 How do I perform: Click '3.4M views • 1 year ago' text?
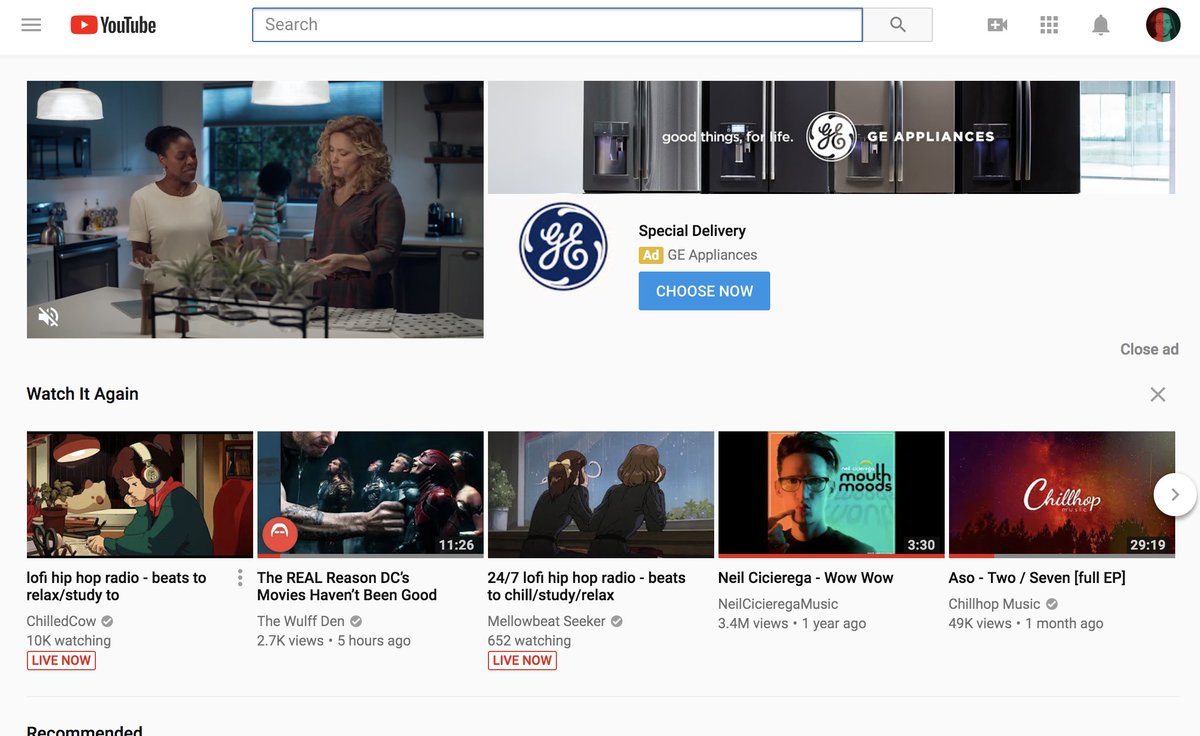[792, 623]
